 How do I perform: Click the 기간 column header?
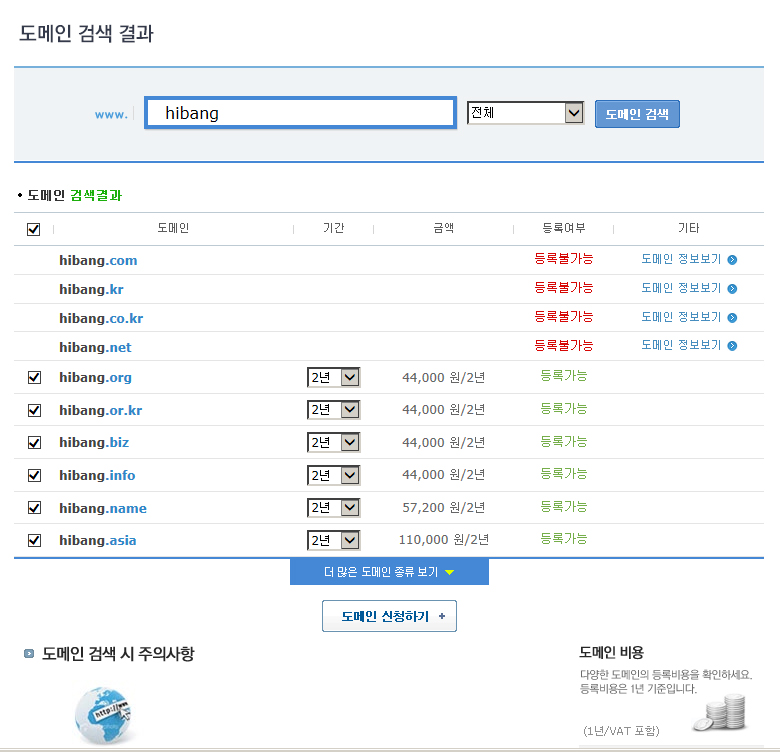pyautogui.click(x=333, y=228)
